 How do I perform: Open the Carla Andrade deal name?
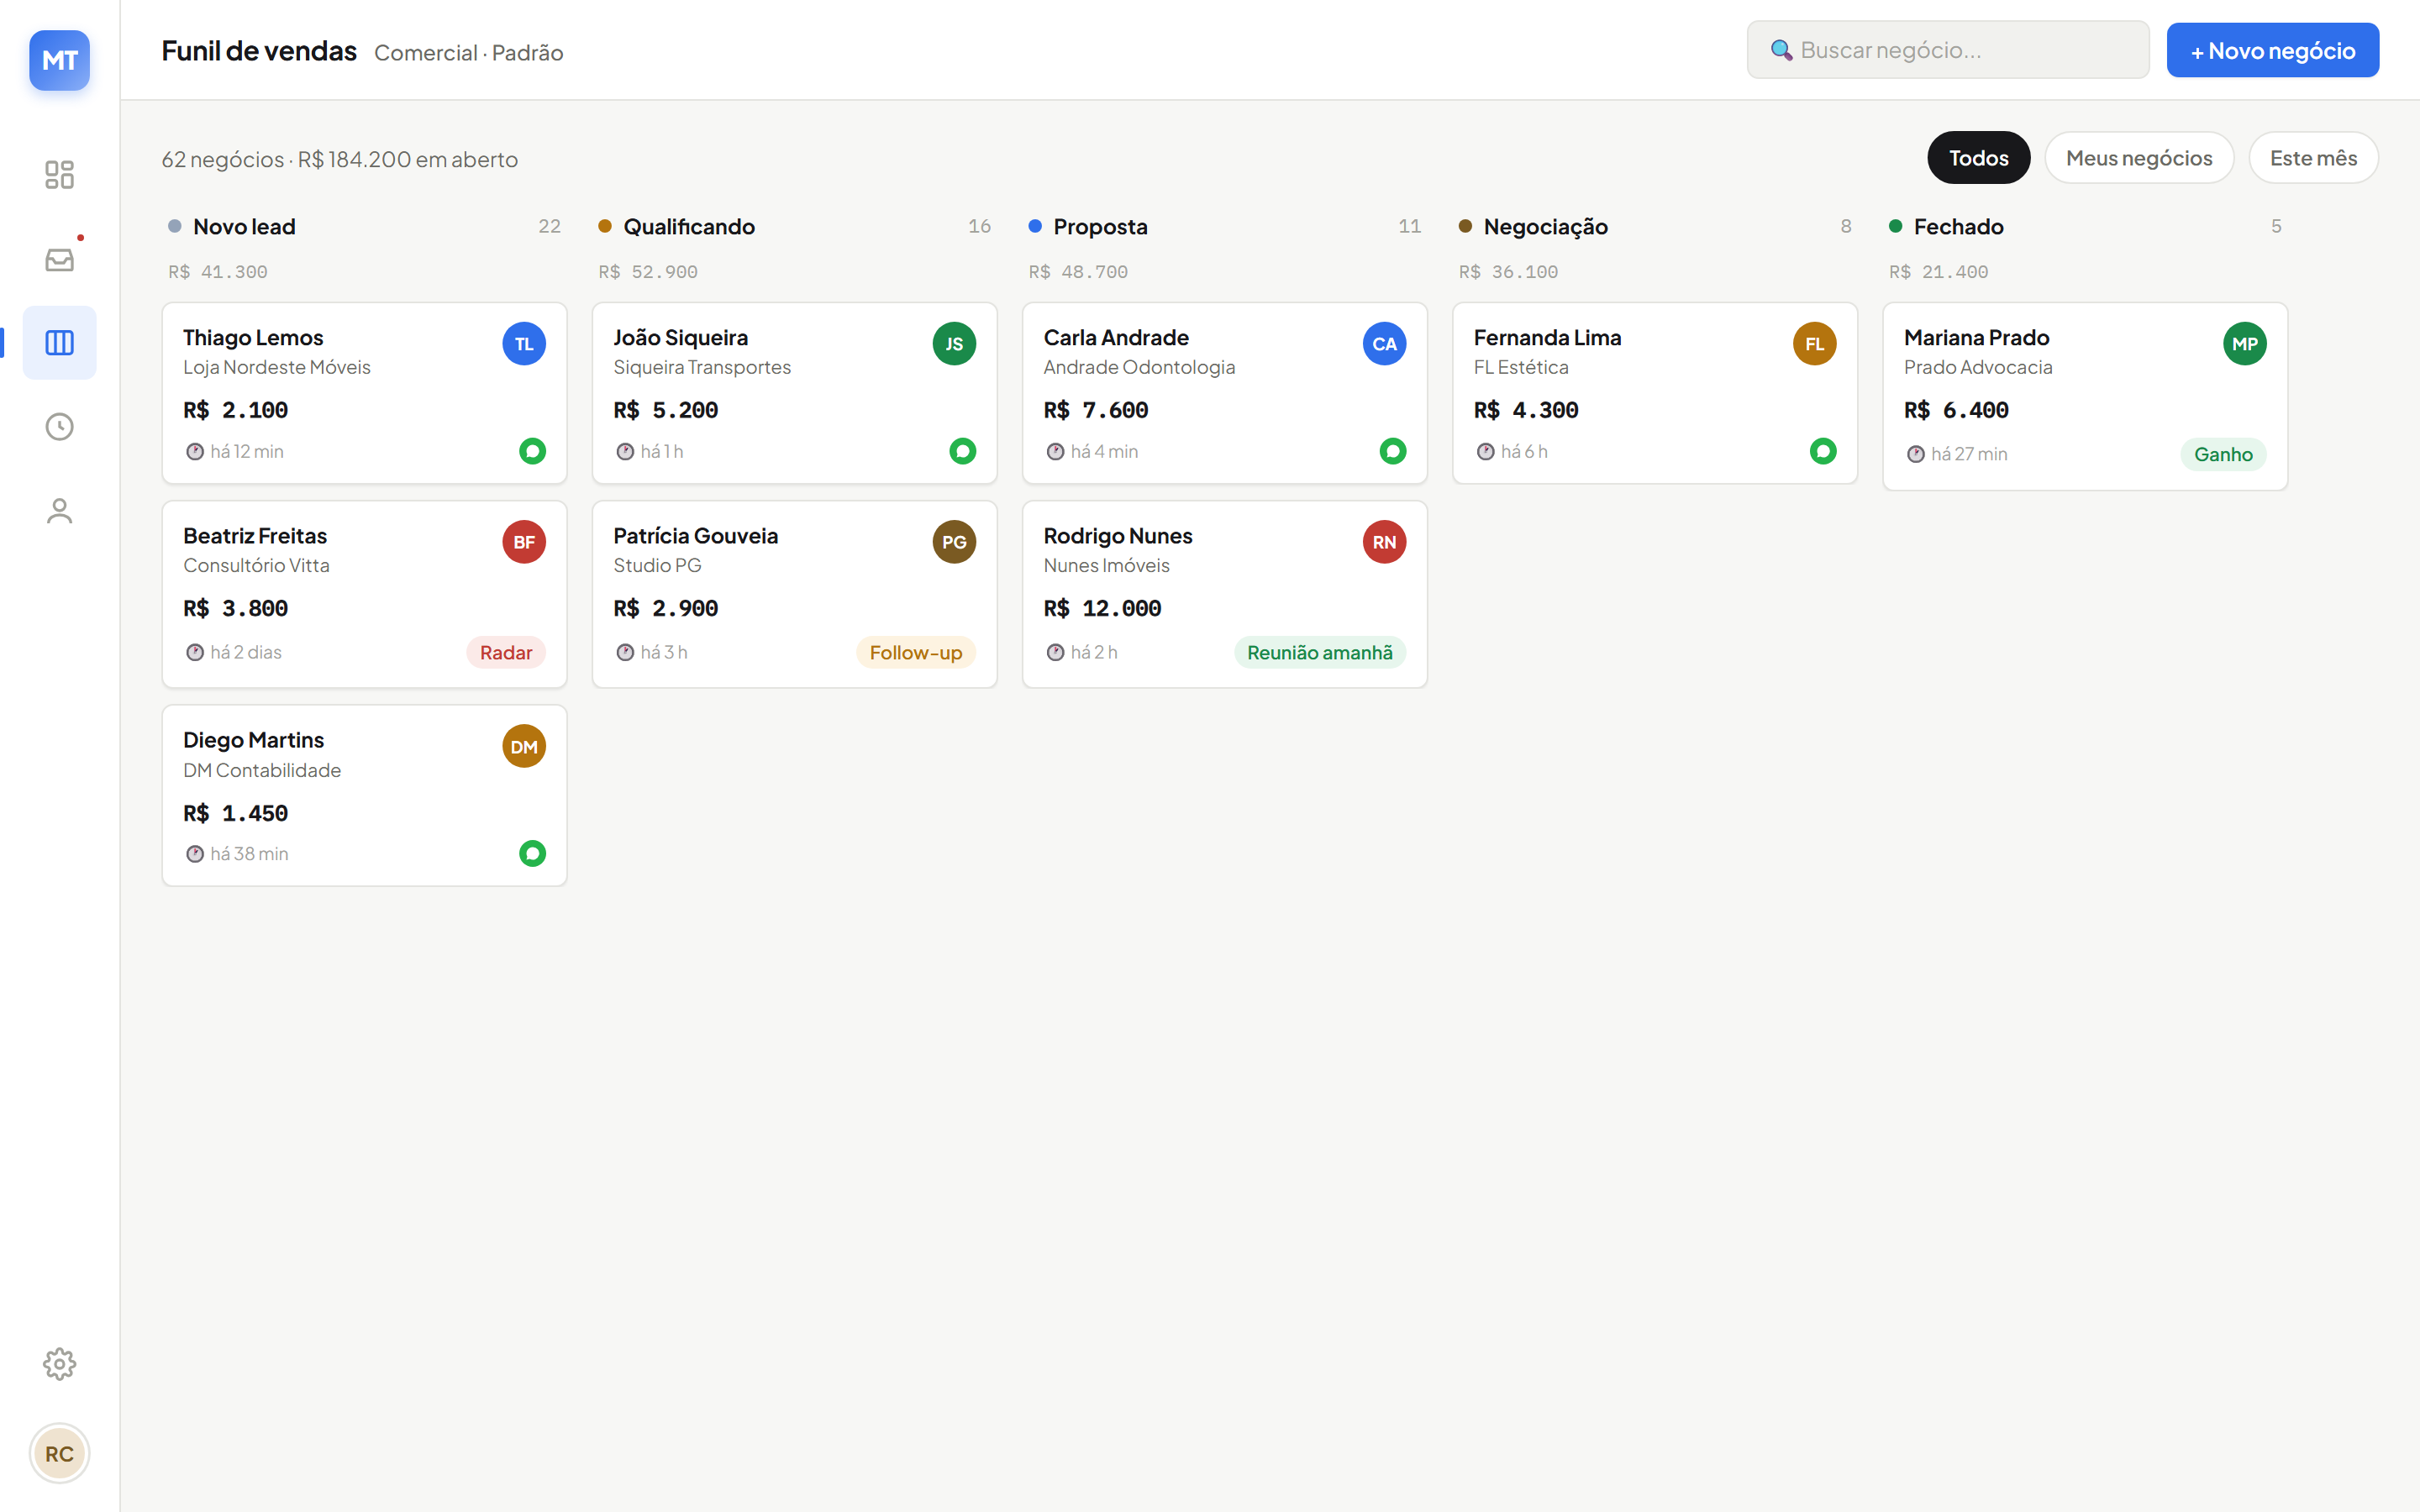pyautogui.click(x=1116, y=338)
